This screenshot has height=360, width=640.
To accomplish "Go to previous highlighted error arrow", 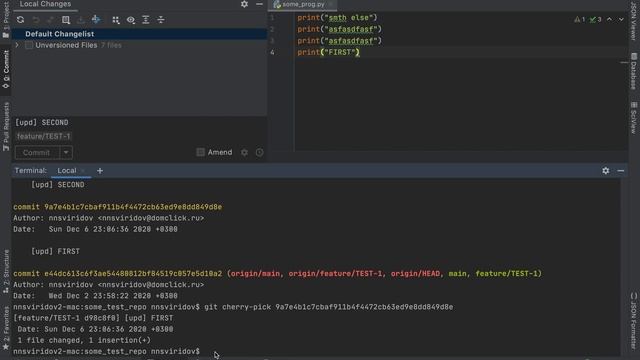I will (609, 19).
